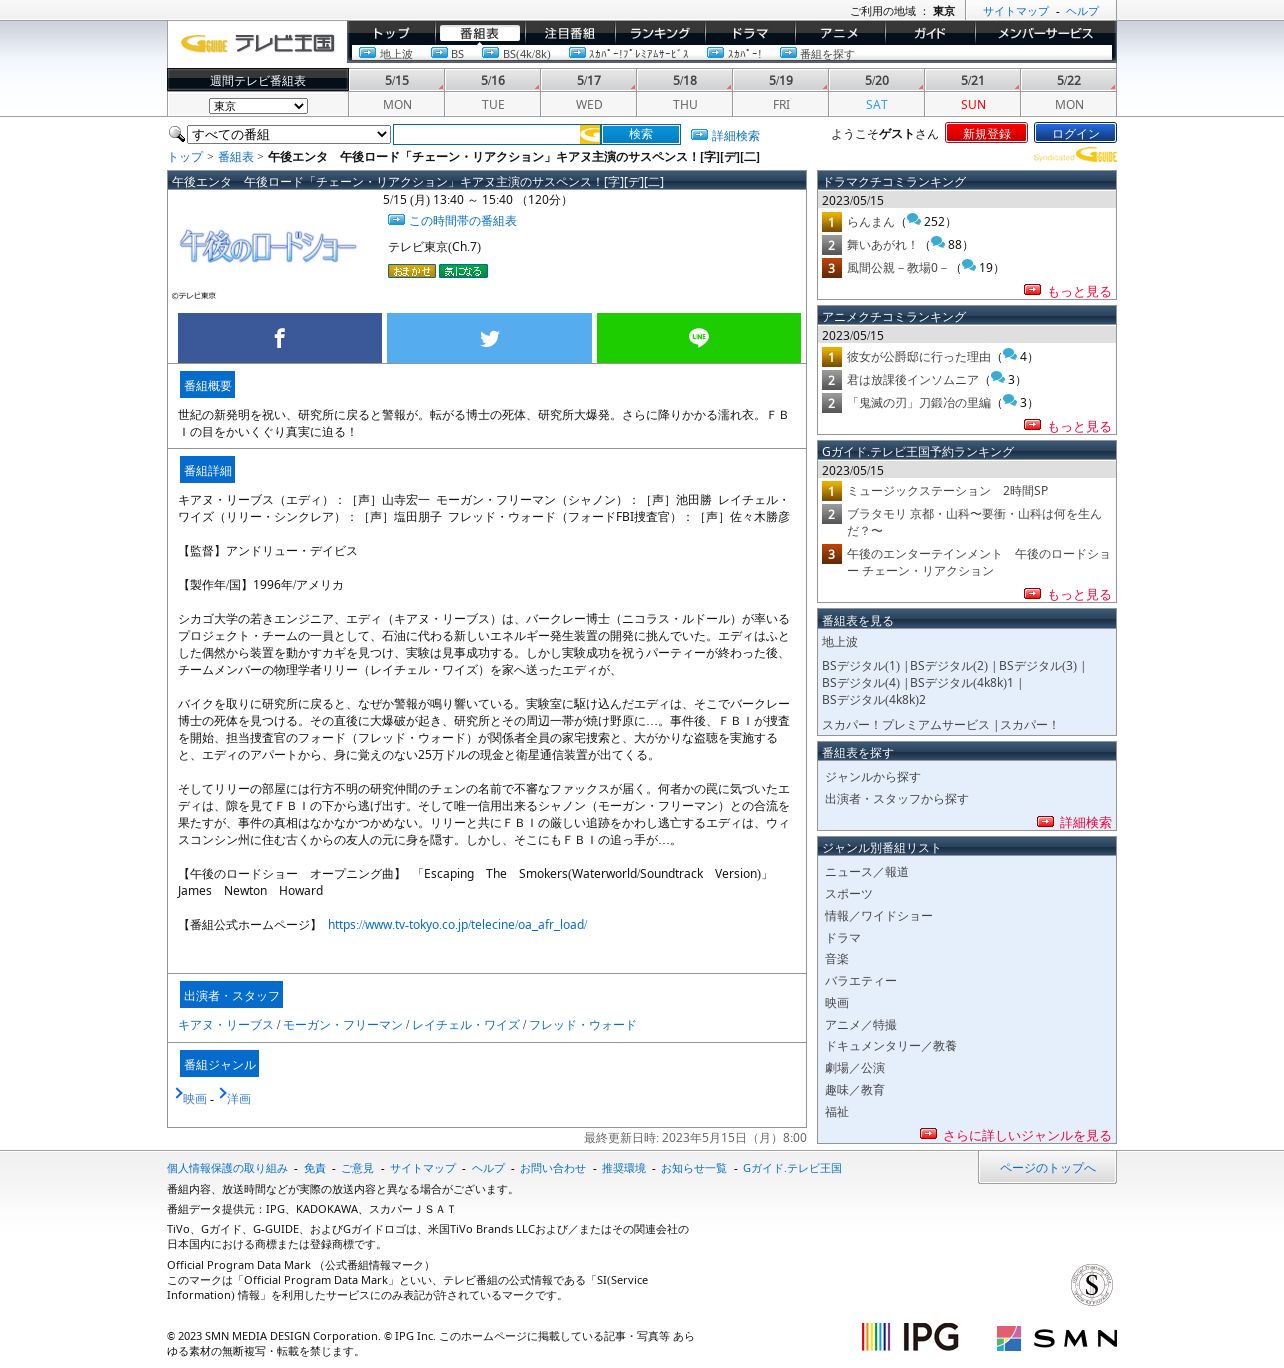1284x1368 pixels.
Task: Open BSデジタル(1) schedule link
Action: pos(861,666)
